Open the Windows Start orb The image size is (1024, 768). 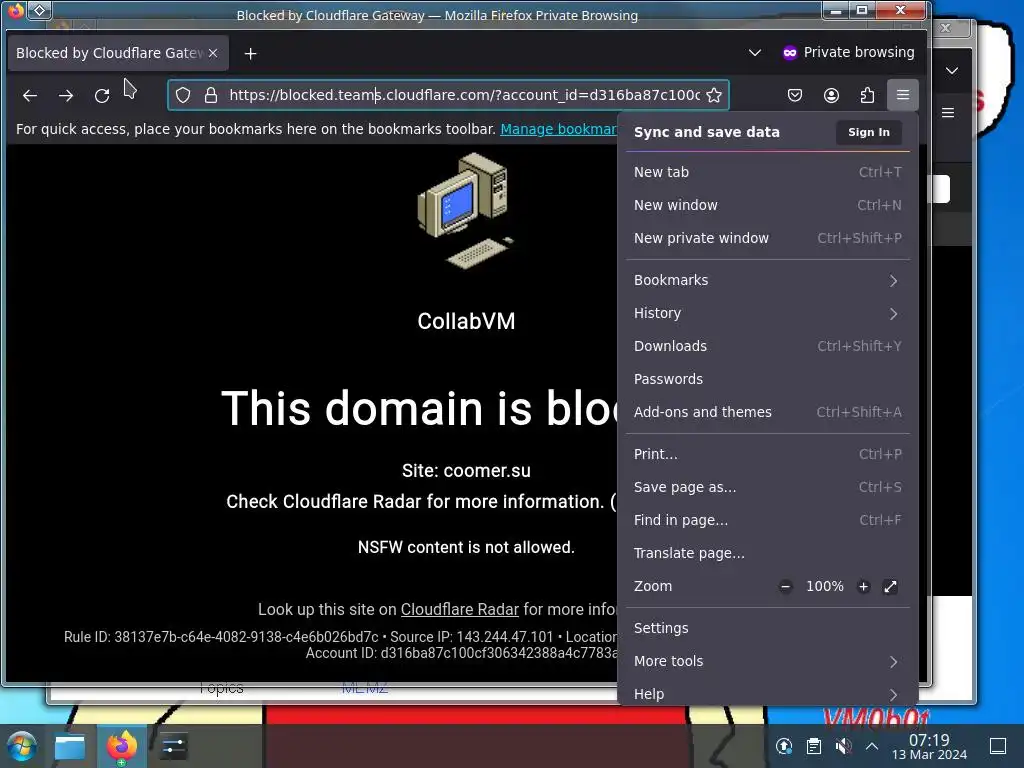click(22, 746)
